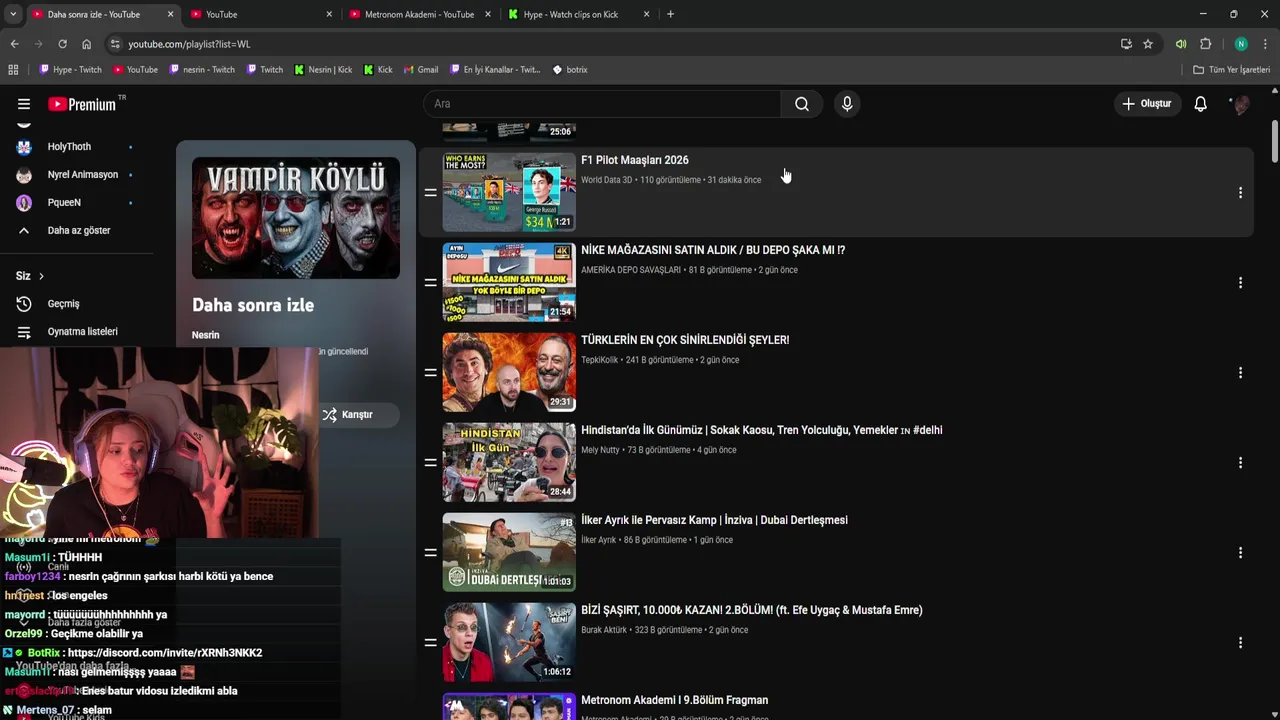The image size is (1280, 720).
Task: Open Hype - Twitch bookmark
Action: click(x=70, y=70)
